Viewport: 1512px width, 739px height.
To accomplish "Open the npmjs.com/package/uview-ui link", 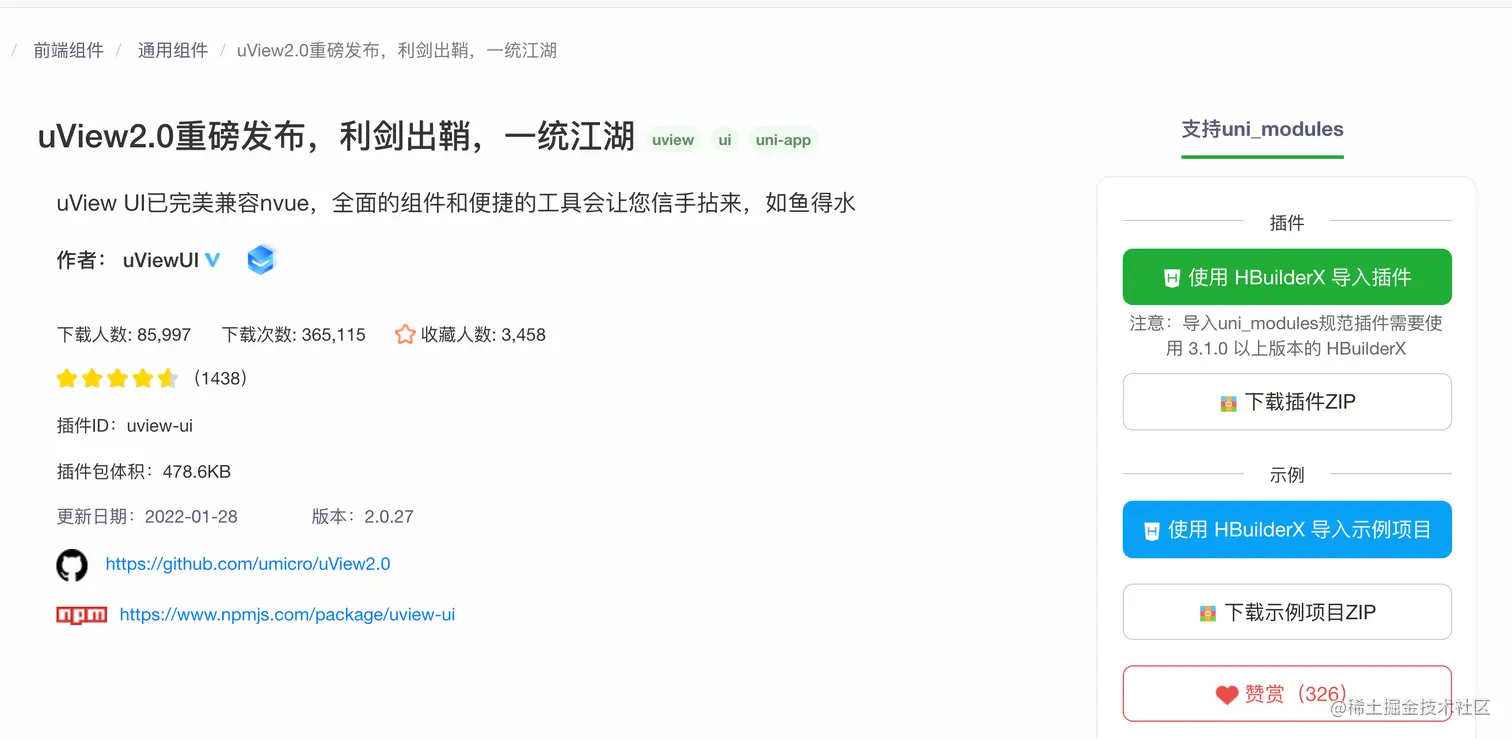I will (287, 614).
